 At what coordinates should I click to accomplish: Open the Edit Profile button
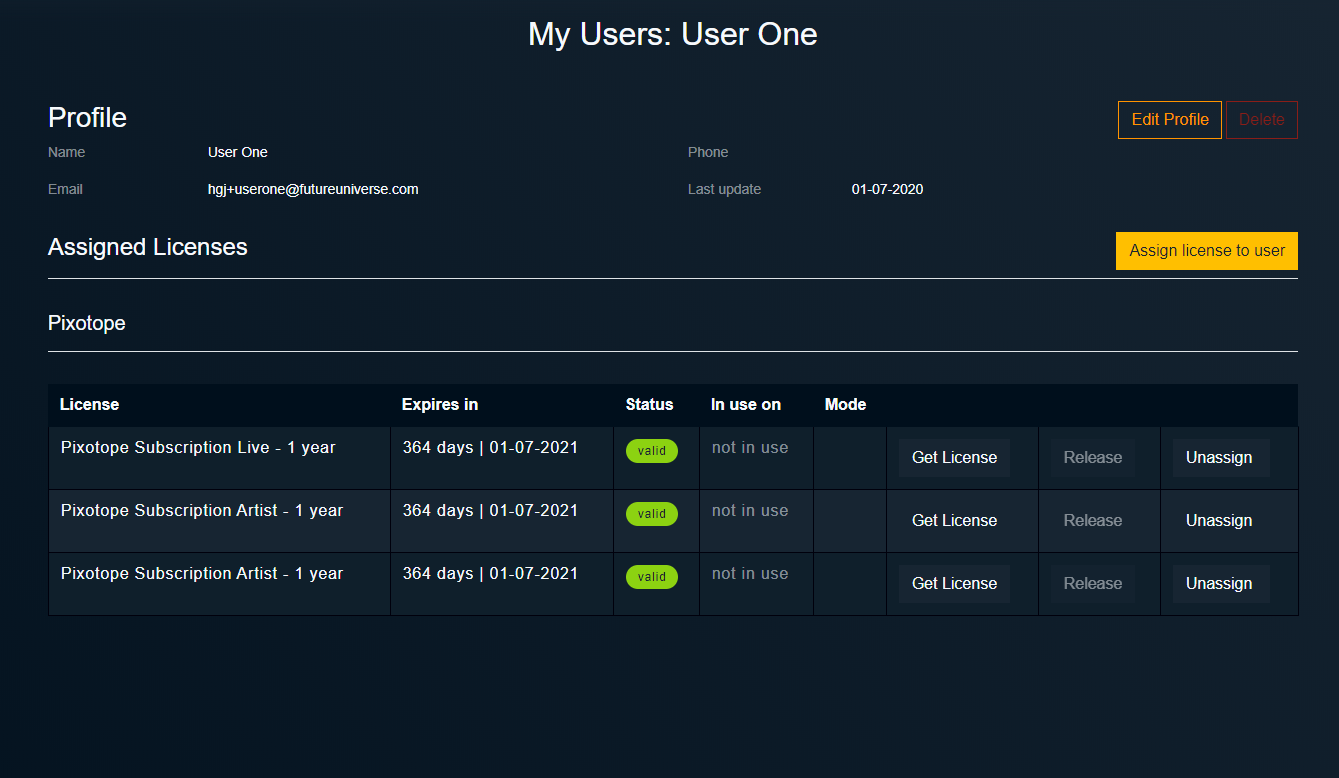[x=1169, y=120]
